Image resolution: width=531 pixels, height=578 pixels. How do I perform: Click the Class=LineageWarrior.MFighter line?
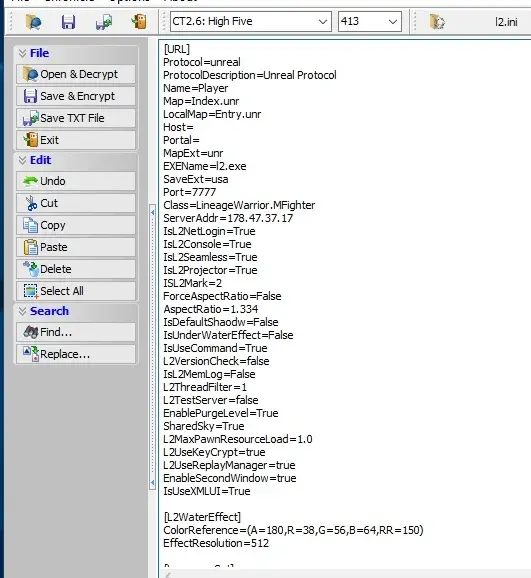coord(239,205)
